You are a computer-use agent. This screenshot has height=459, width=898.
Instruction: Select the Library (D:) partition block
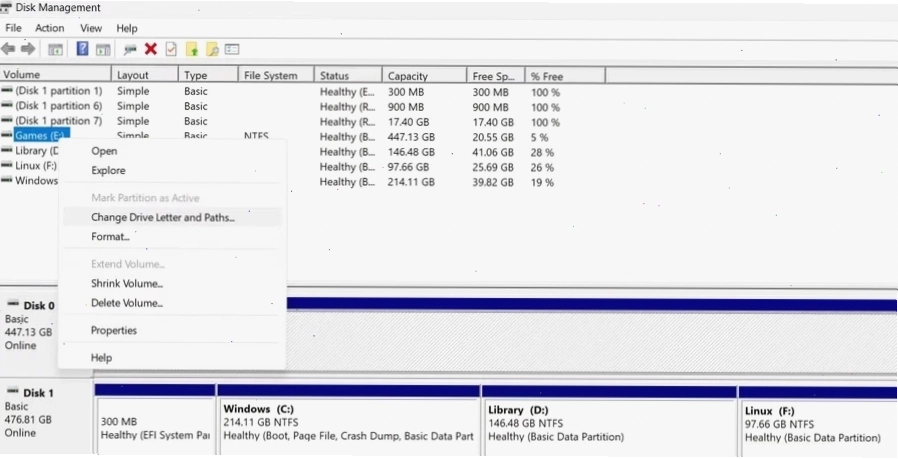pyautogui.click(x=609, y=421)
